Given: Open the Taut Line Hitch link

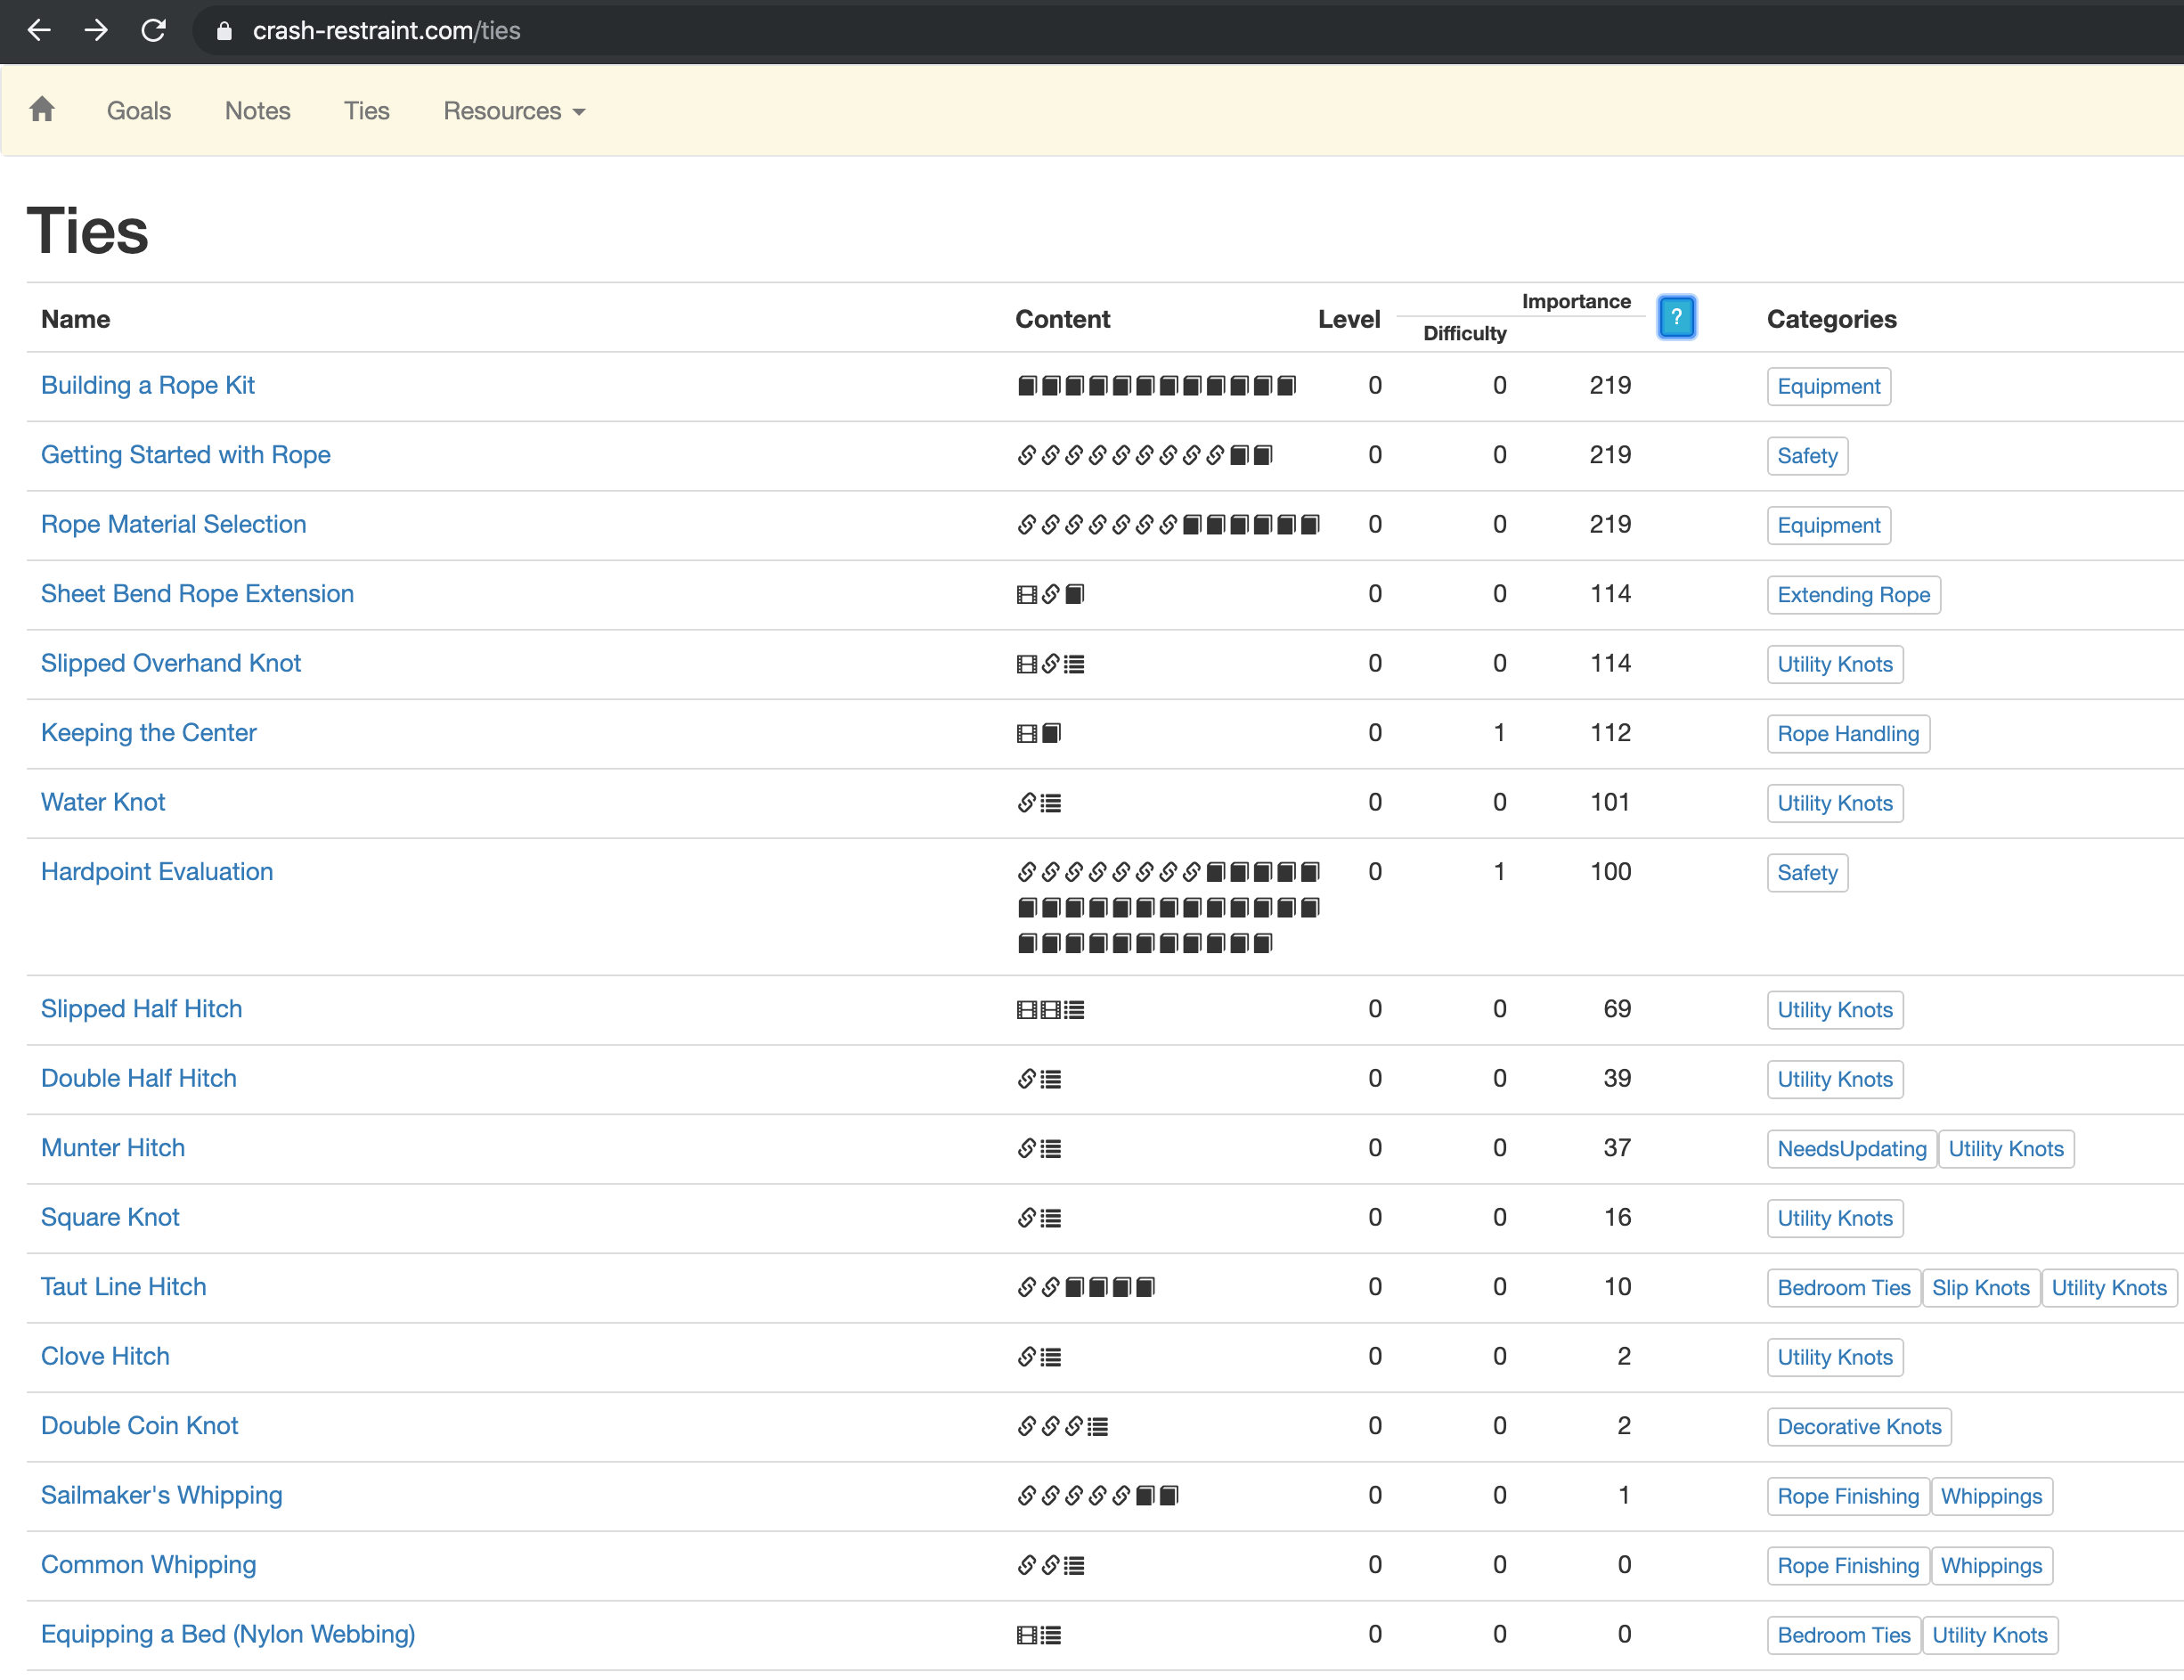Looking at the screenshot, I should pos(124,1287).
